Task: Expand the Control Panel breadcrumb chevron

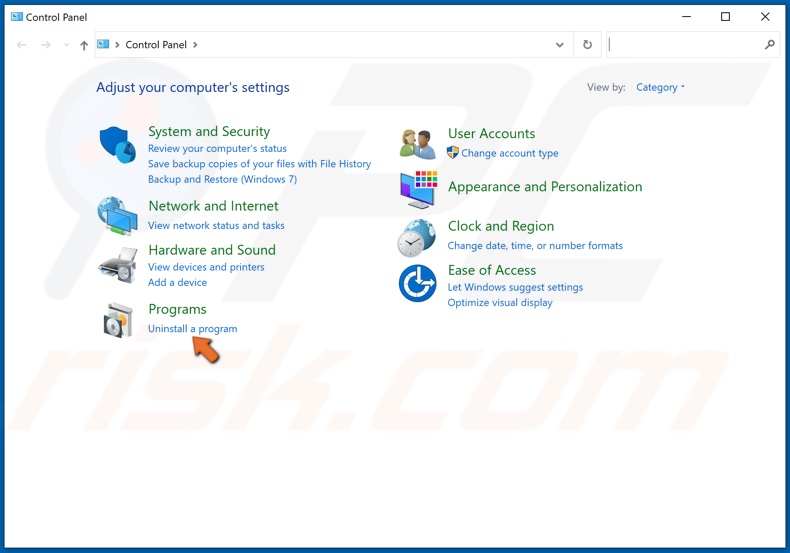Action: click(195, 45)
